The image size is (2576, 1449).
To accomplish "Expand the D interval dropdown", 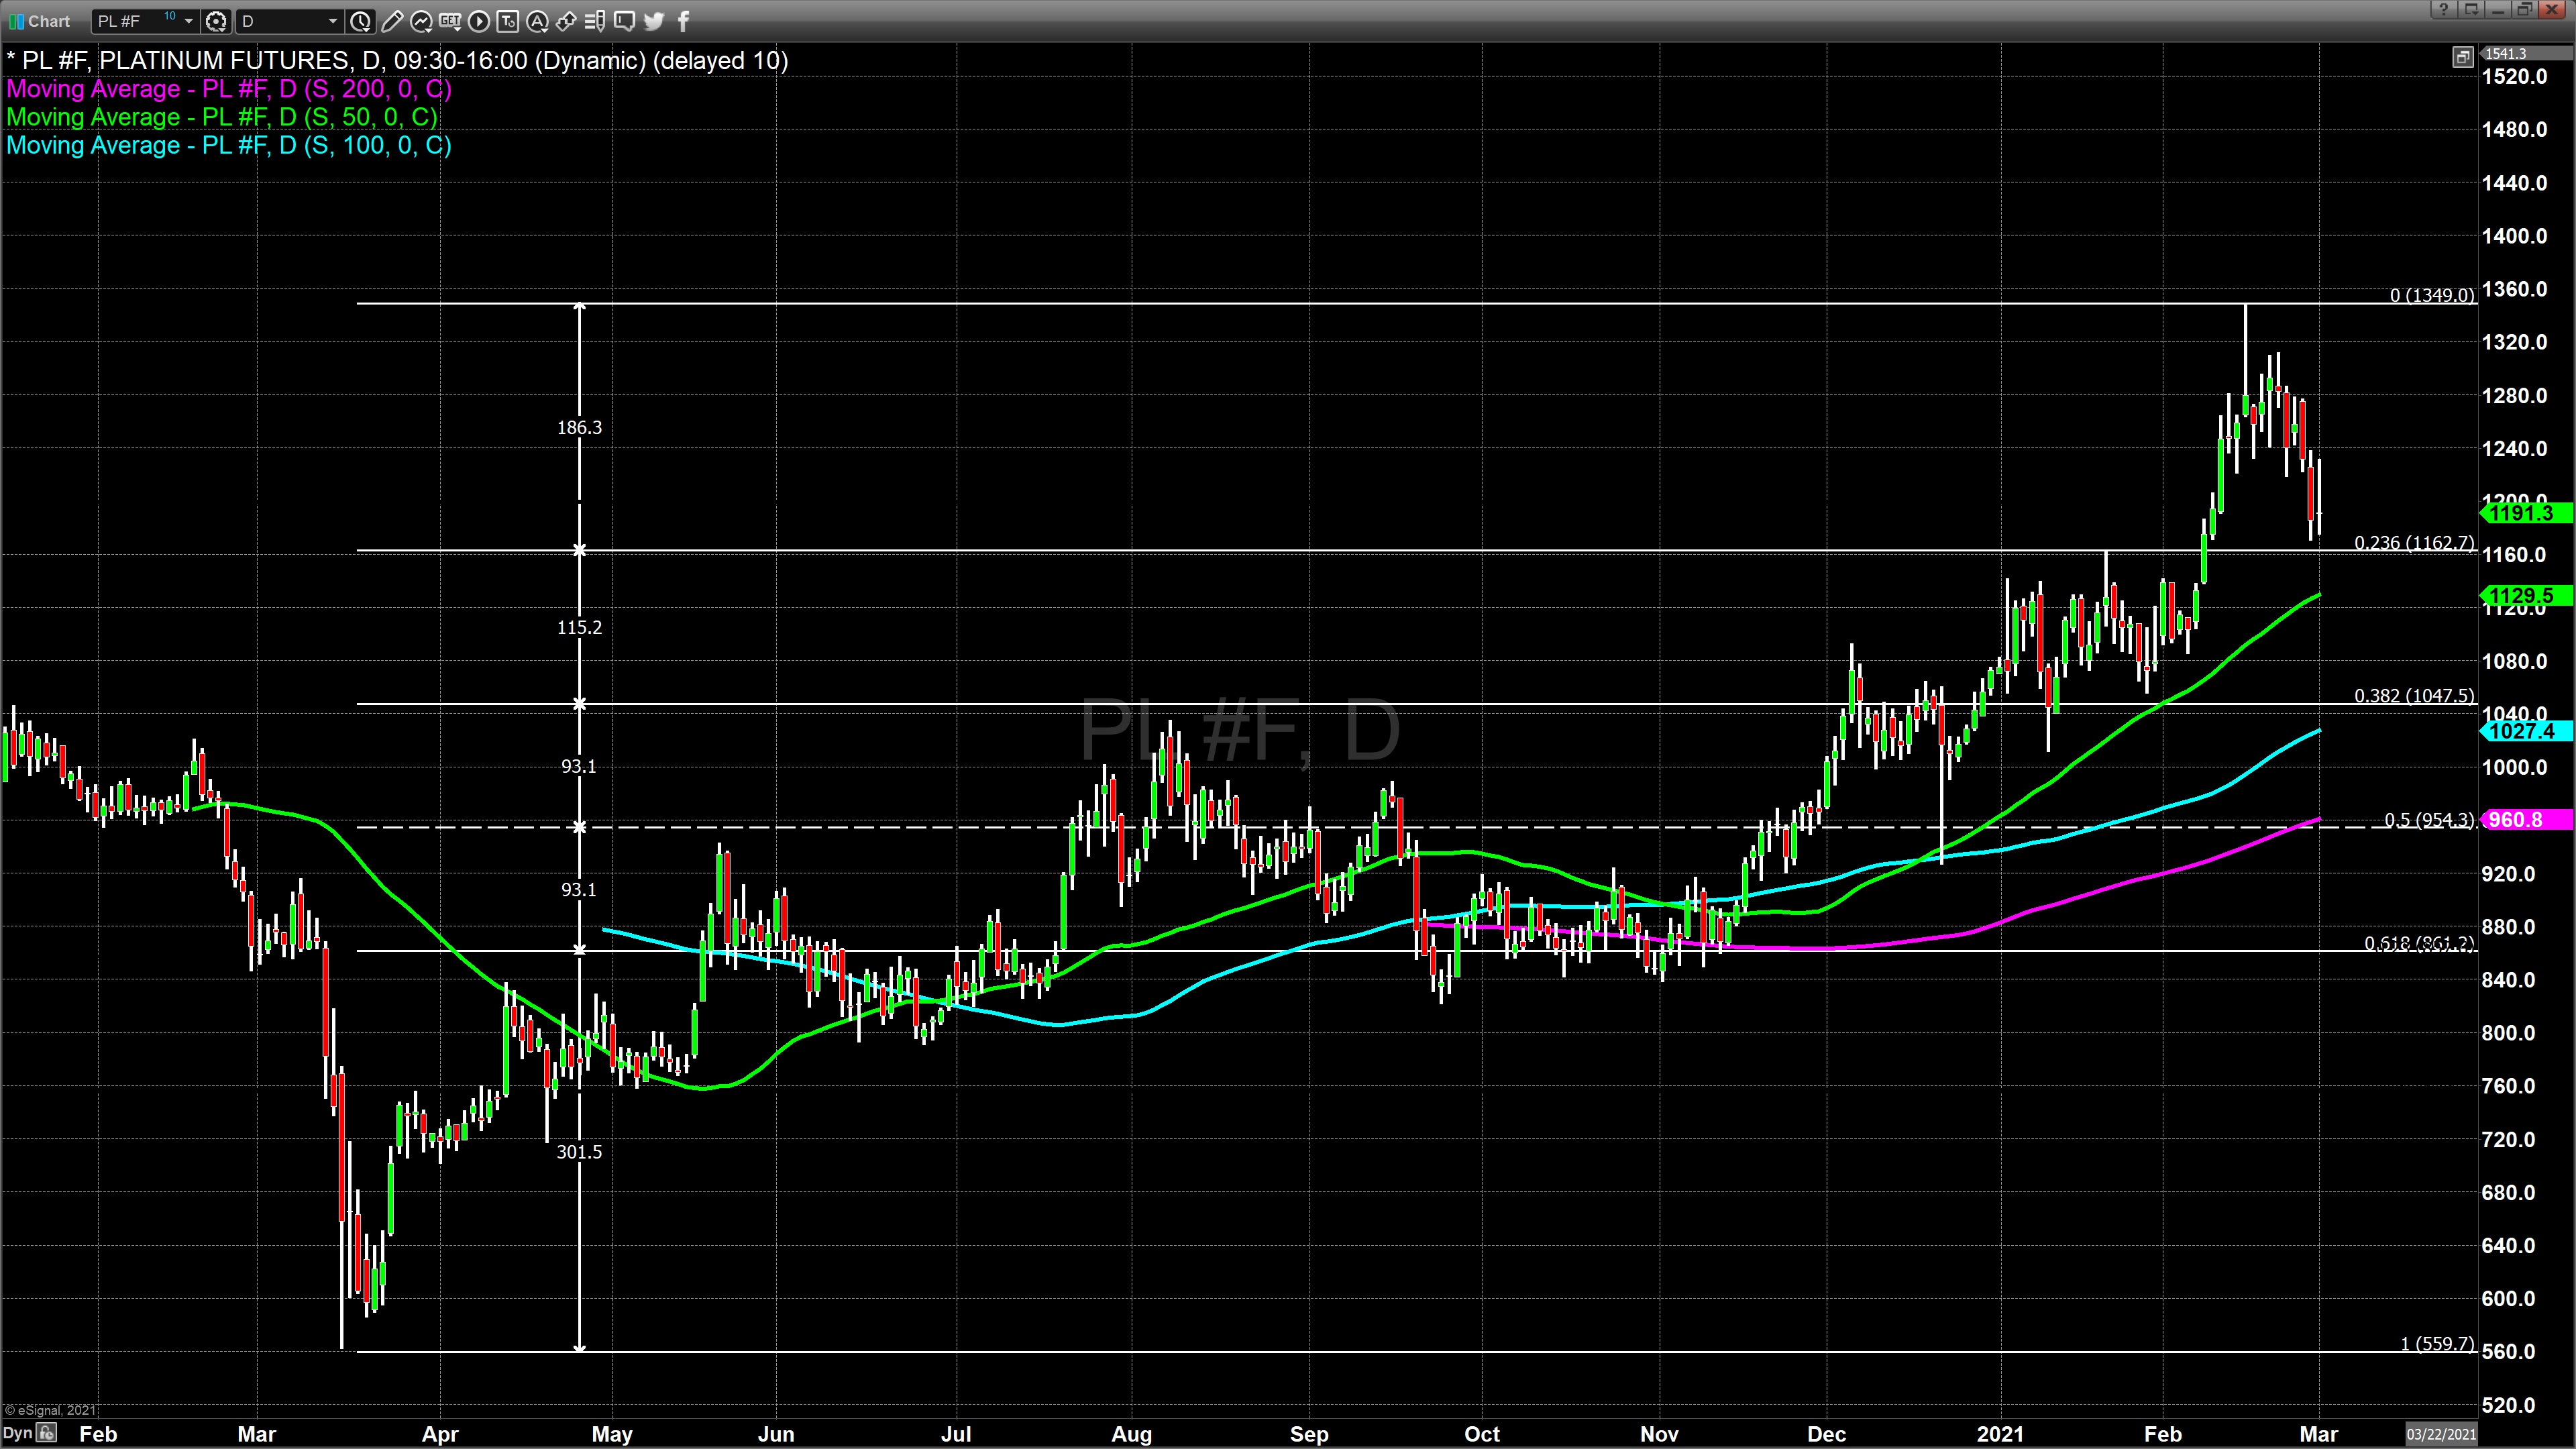I will (x=333, y=21).
